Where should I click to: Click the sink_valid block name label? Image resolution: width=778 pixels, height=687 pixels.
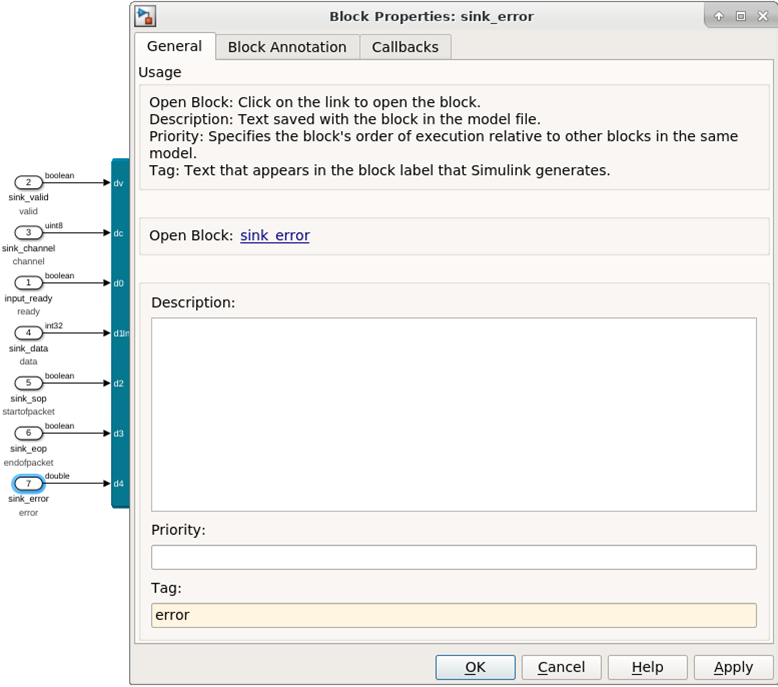point(28,197)
